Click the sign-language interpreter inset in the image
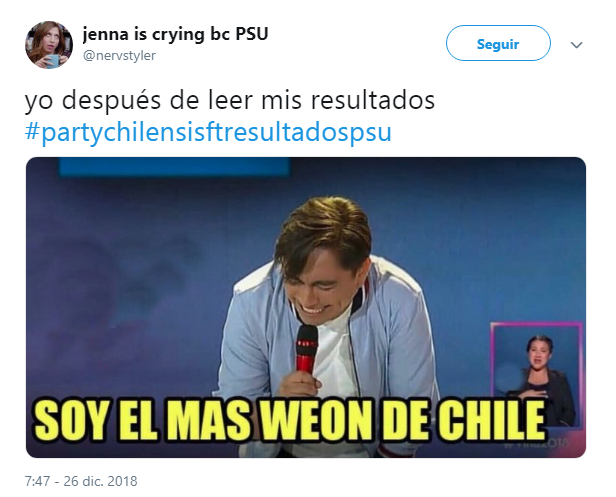 pyautogui.click(x=537, y=375)
